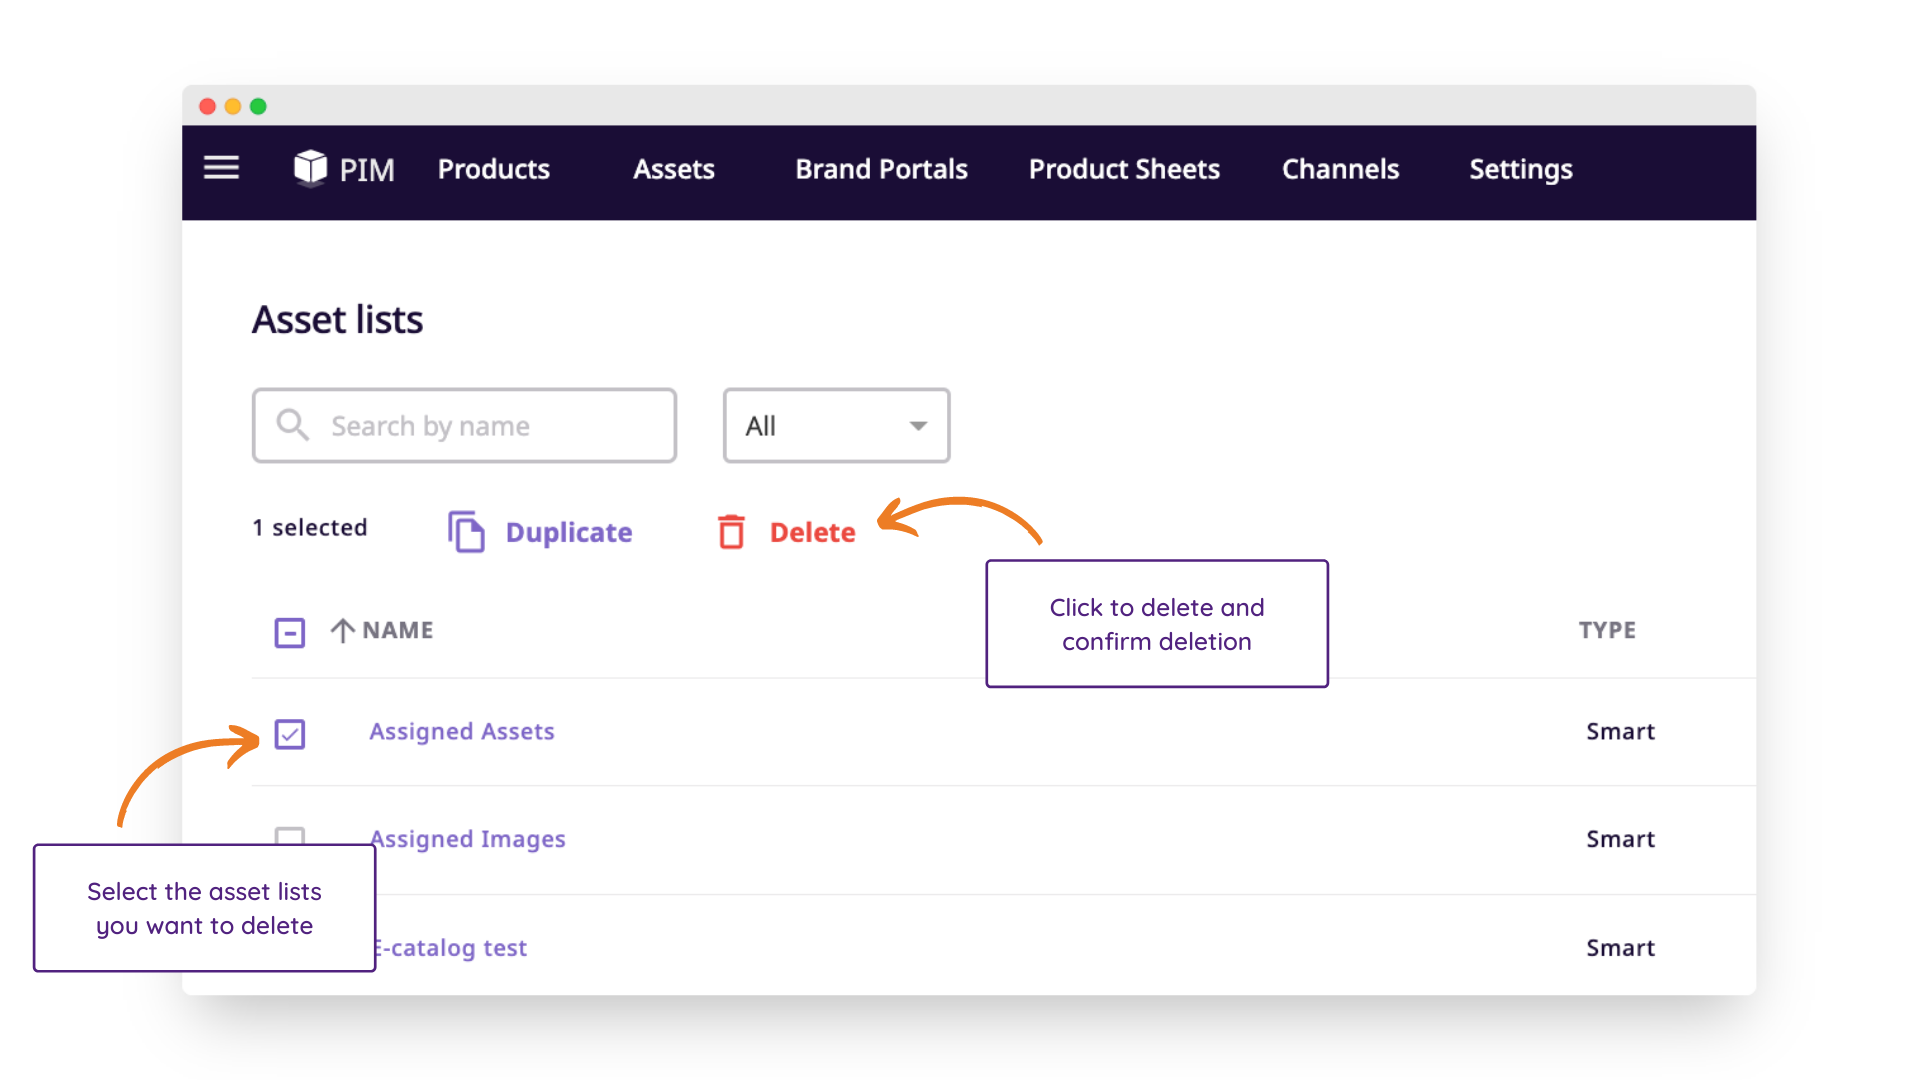Open the All type filter dropdown
The height and width of the screenshot is (1080, 1920).
click(x=836, y=425)
